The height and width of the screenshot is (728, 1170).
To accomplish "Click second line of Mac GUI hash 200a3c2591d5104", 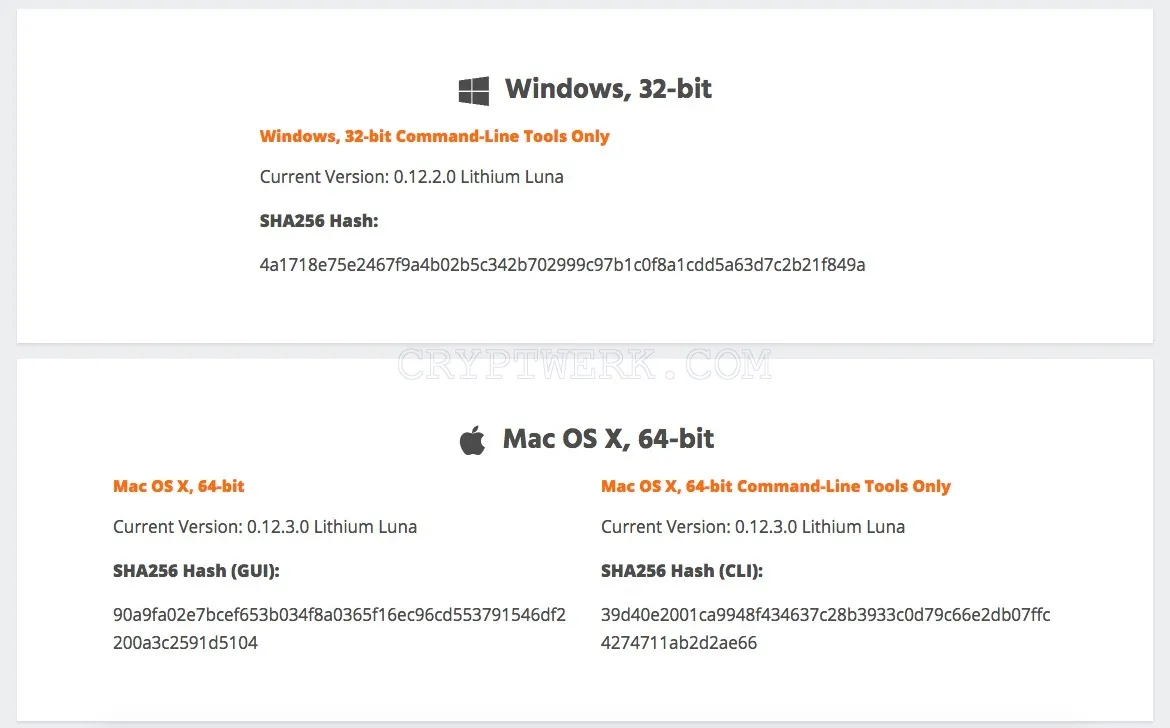I will pyautogui.click(x=185, y=643).
